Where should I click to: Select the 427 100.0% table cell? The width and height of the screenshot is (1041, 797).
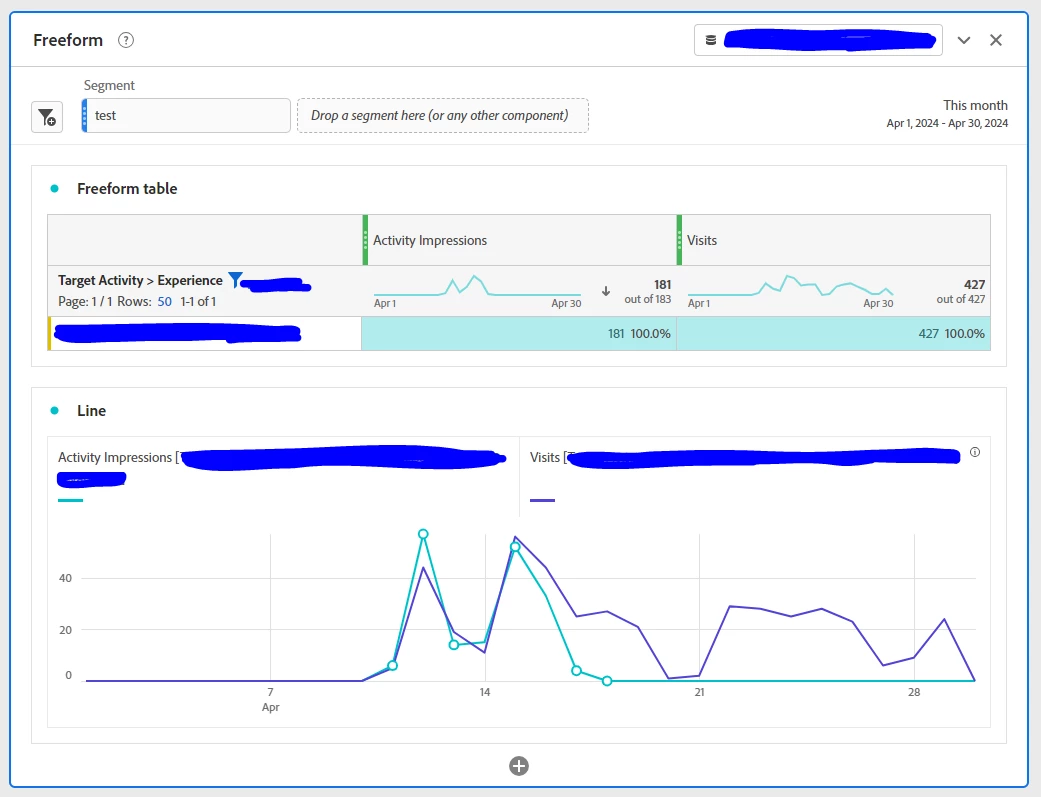[833, 333]
